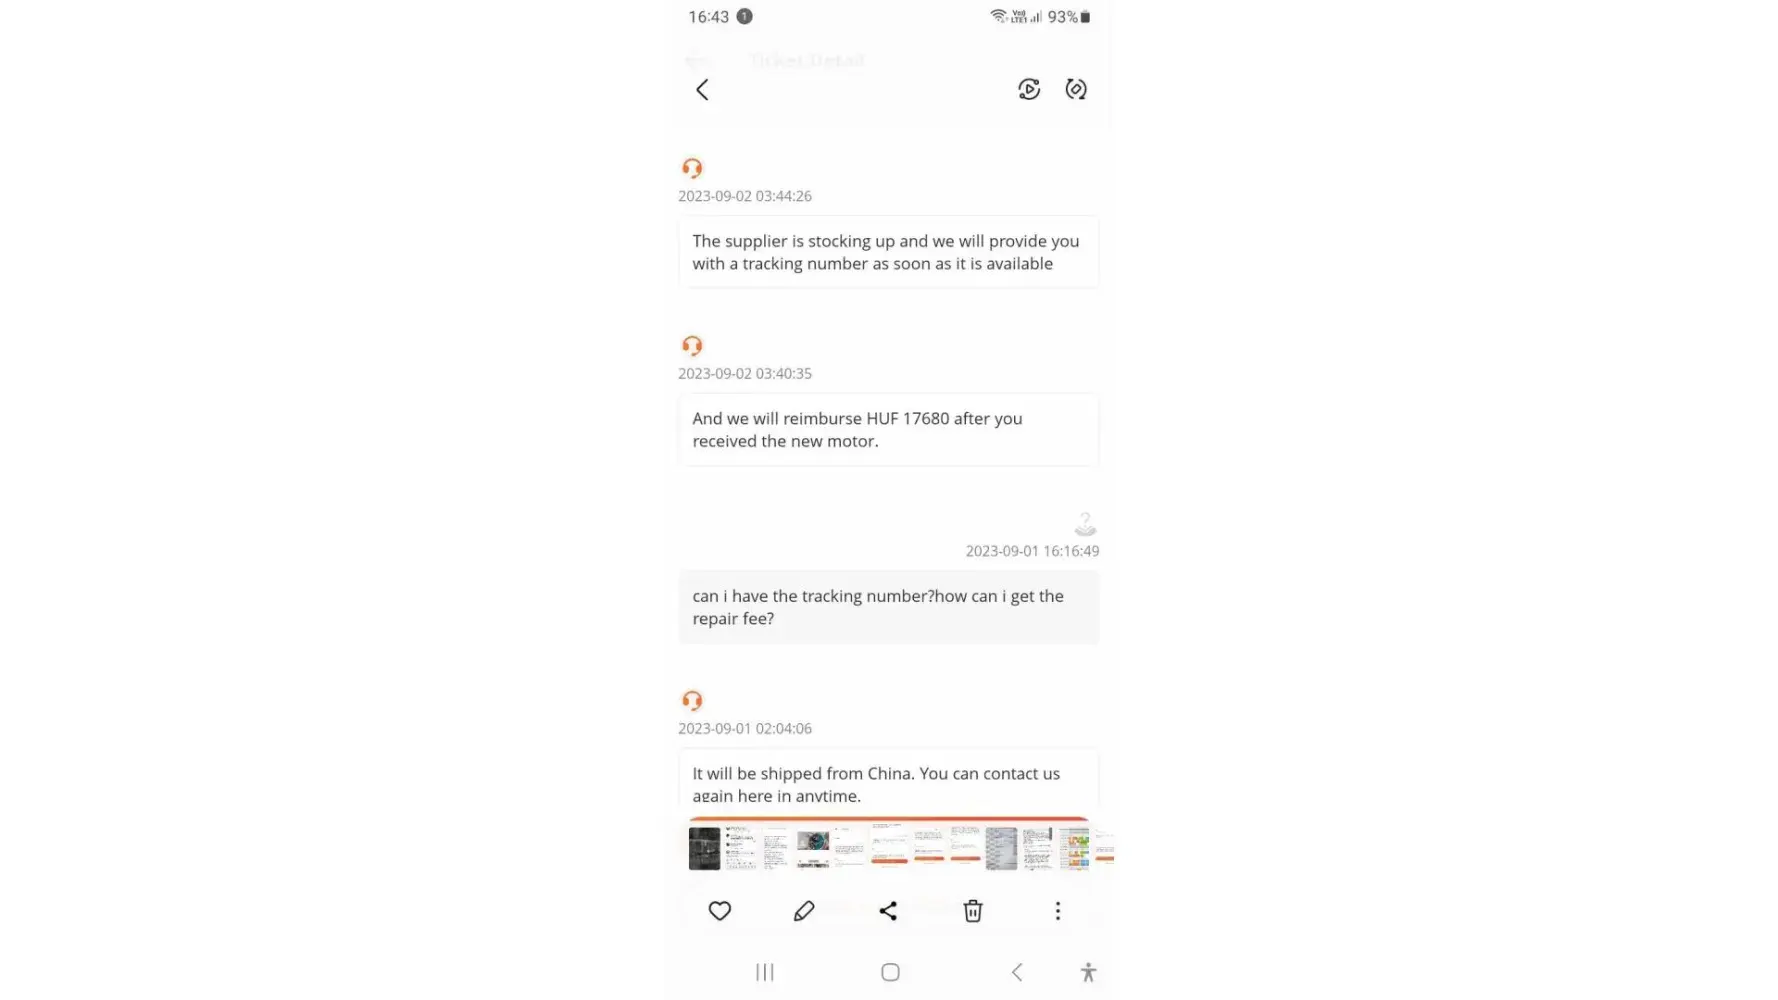This screenshot has height=1000, width=1778.
Task: Select the colorful green and orange thumbnail
Action: coord(1075,848)
